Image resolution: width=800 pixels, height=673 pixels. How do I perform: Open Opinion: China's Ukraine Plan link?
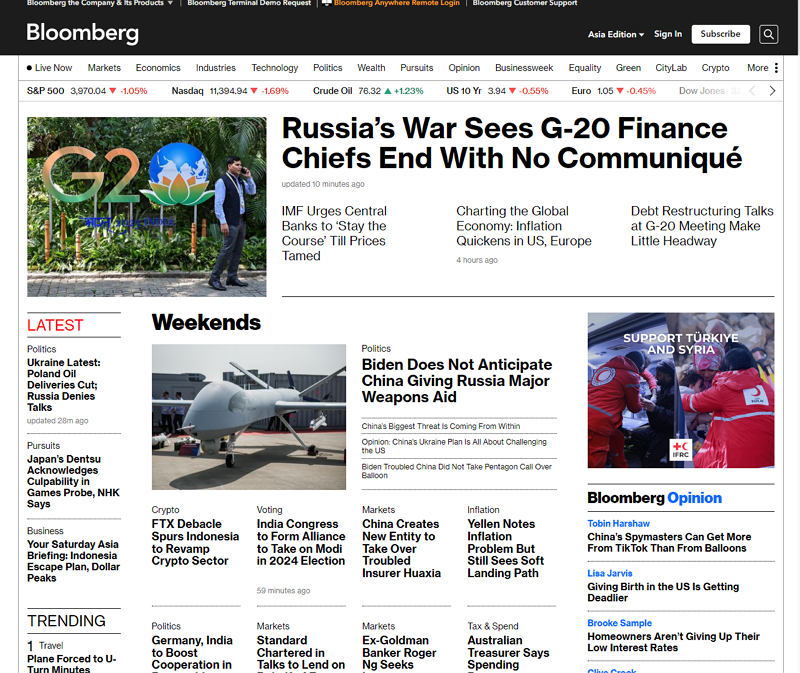point(454,446)
